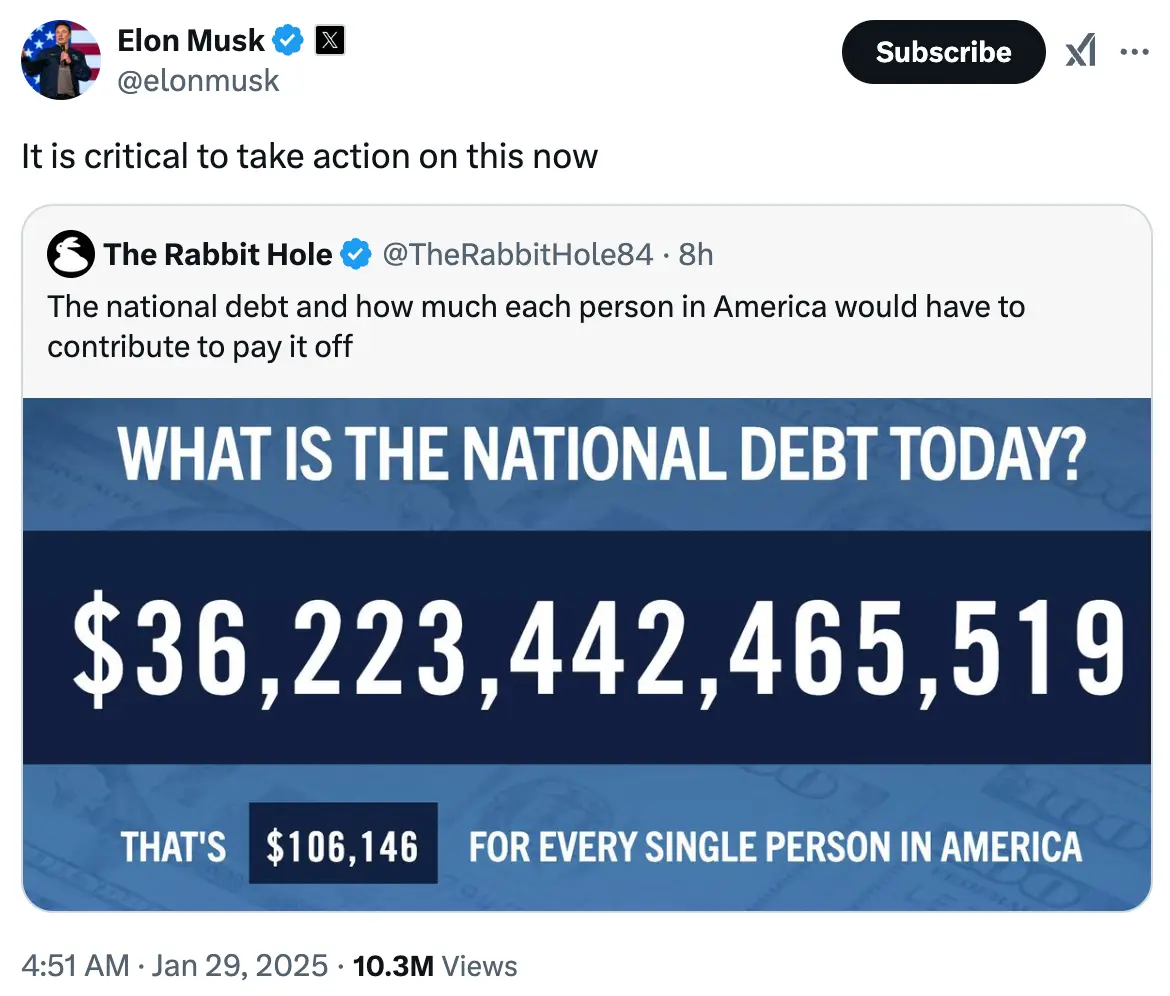Screen dimensions: 1170x996
Task: Open The Rabbit Hole display name
Action: coord(217,254)
